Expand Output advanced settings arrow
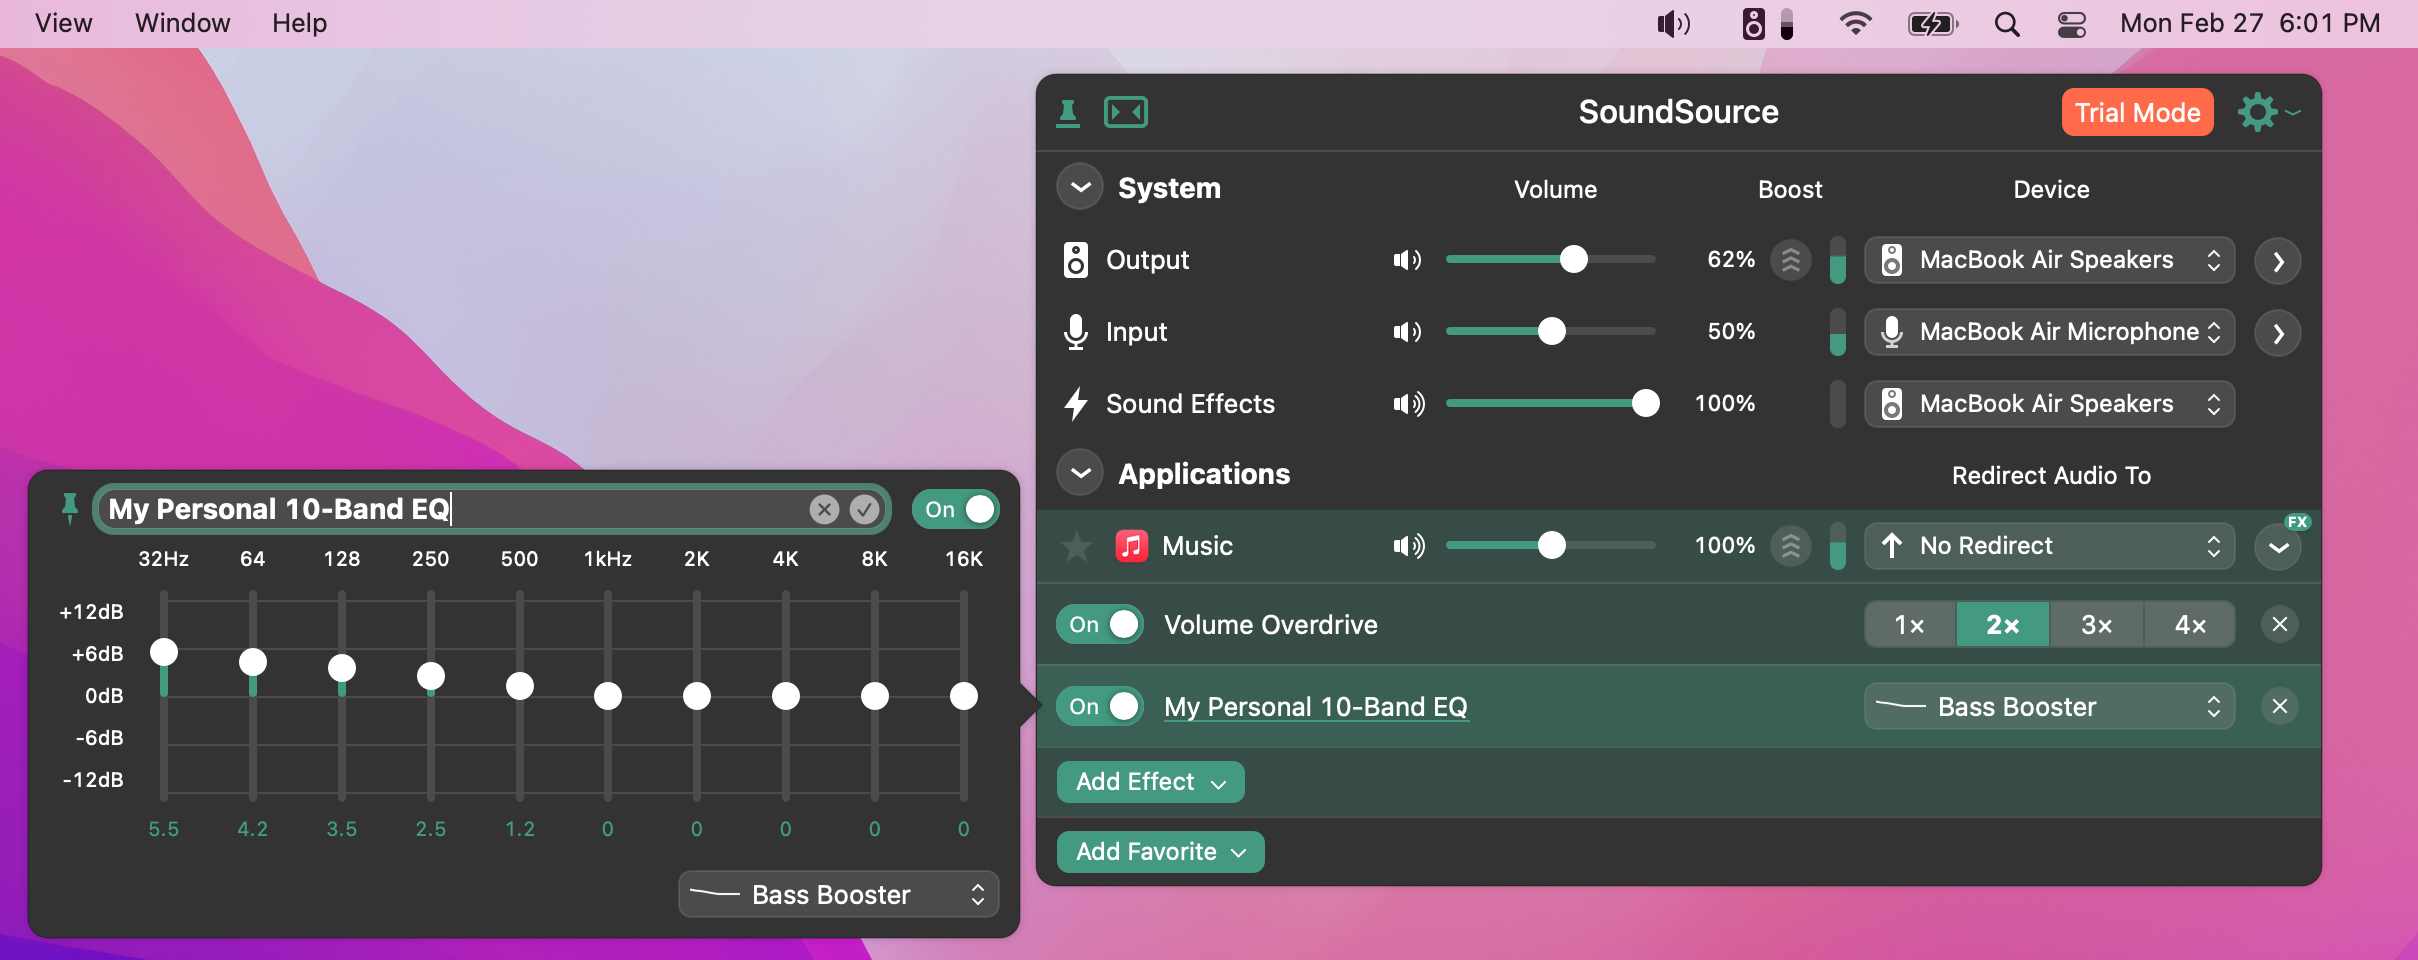Viewport: 2418px width, 960px height. click(2278, 262)
